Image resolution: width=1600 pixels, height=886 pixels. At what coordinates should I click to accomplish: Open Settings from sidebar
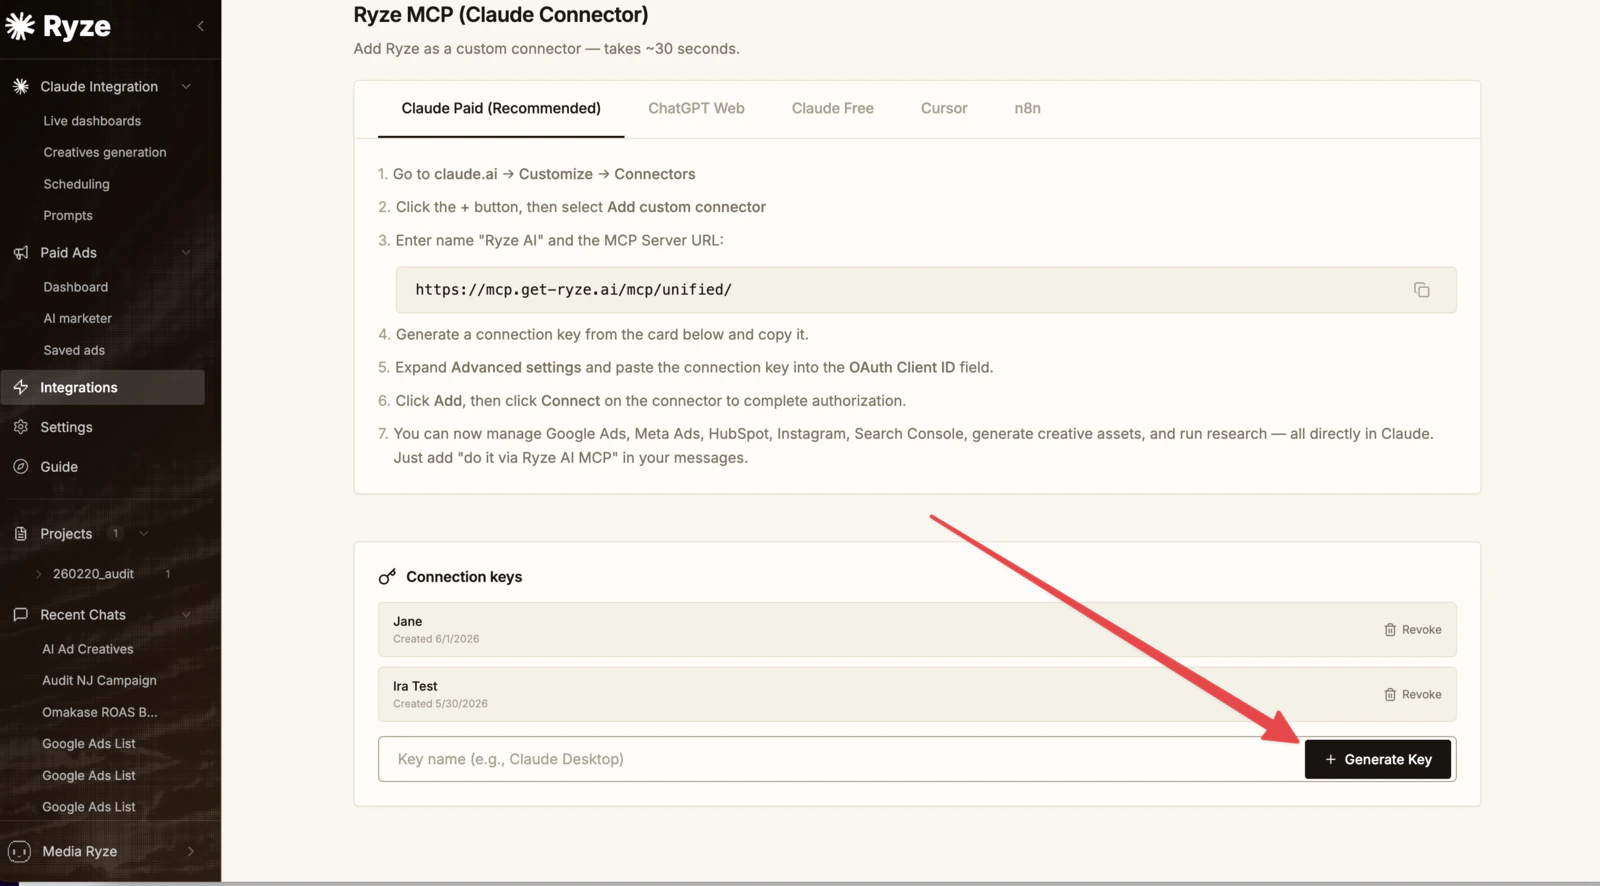click(x=66, y=427)
